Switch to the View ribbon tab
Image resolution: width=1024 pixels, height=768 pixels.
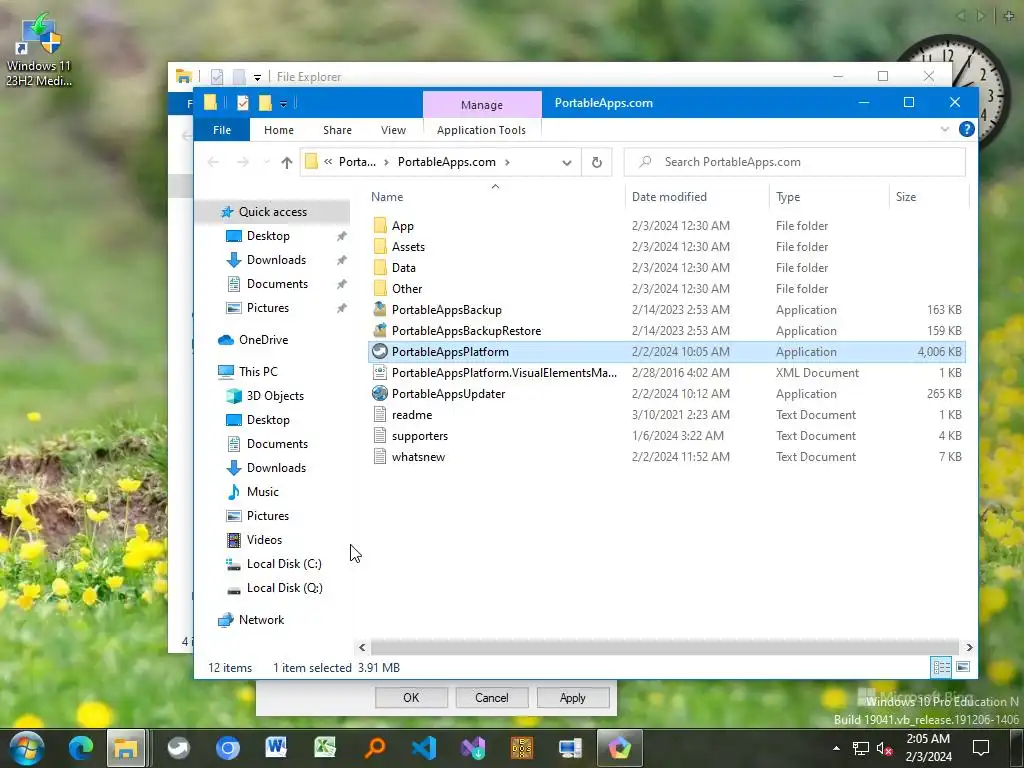(393, 130)
